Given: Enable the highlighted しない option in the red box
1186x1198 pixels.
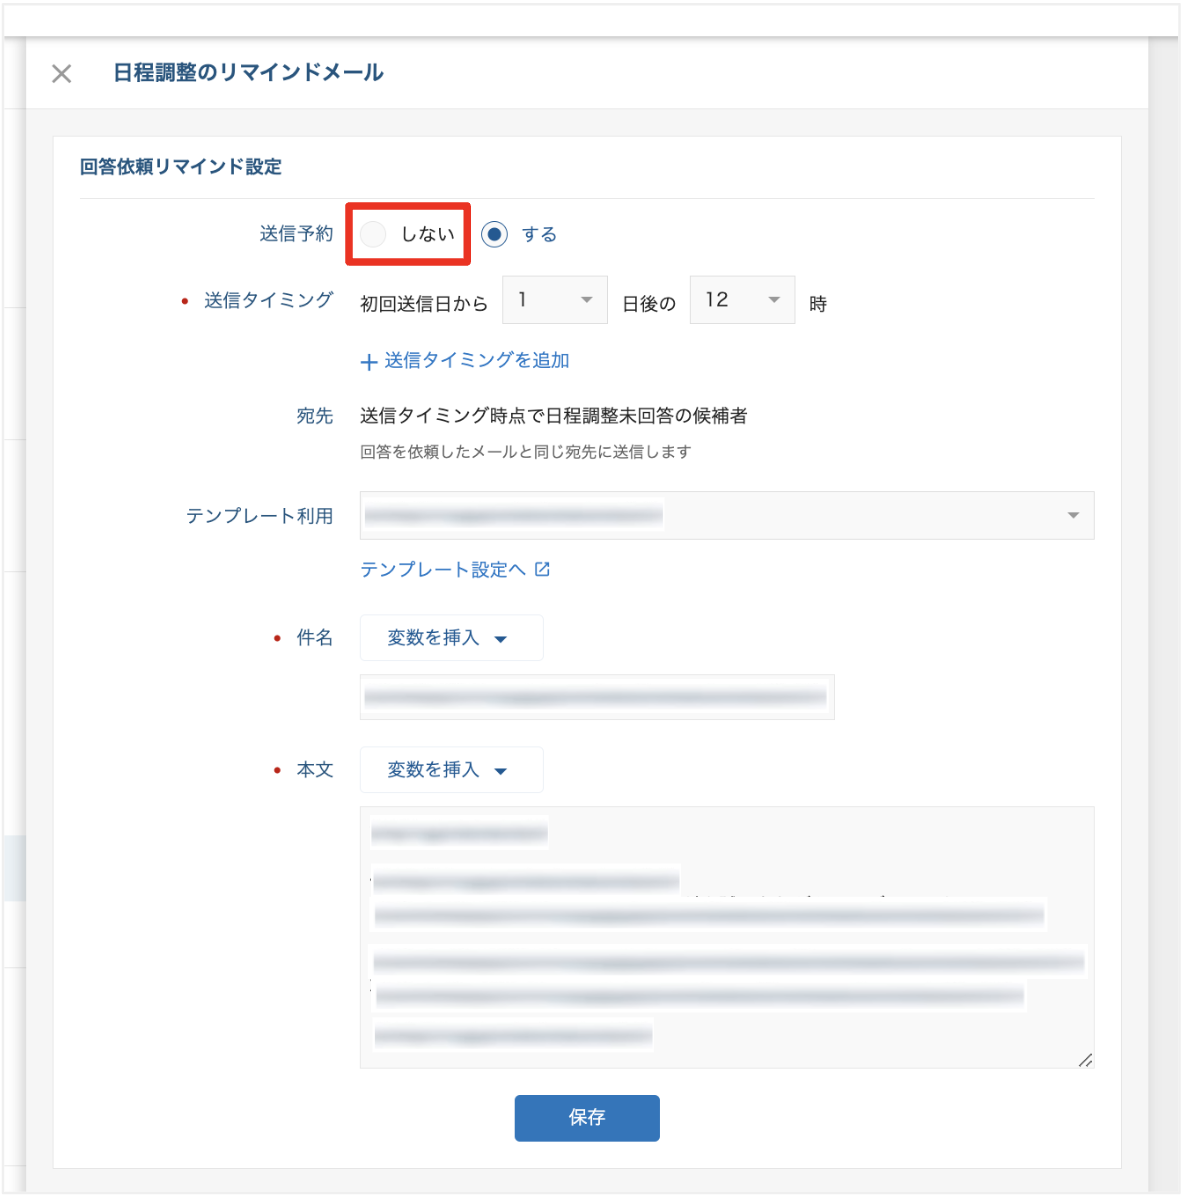Looking at the screenshot, I should coord(373,234).
